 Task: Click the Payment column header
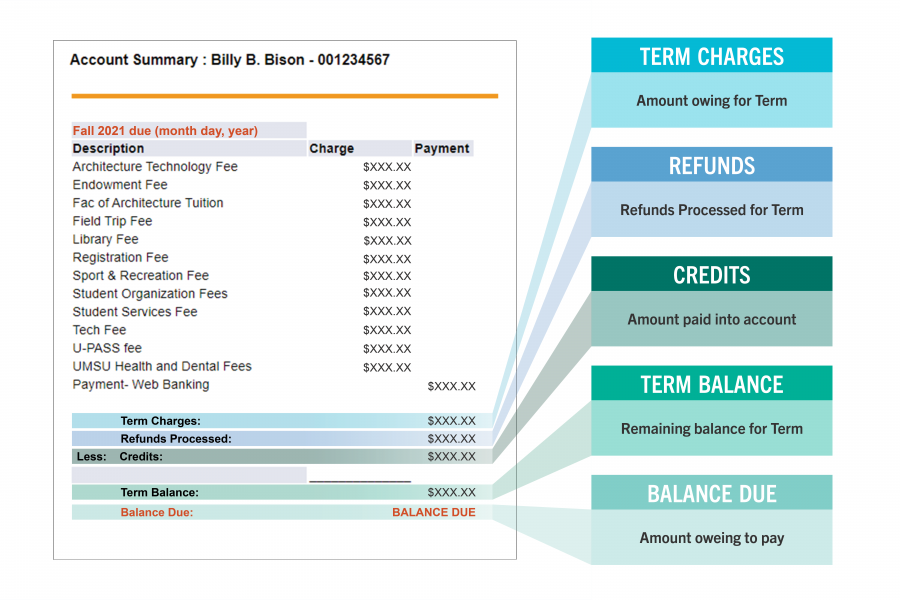pyautogui.click(x=441, y=148)
